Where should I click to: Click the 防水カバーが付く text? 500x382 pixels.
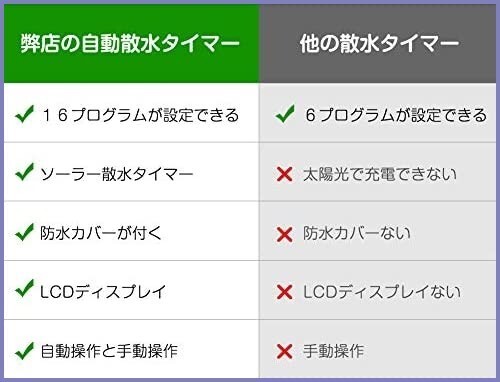point(101,233)
